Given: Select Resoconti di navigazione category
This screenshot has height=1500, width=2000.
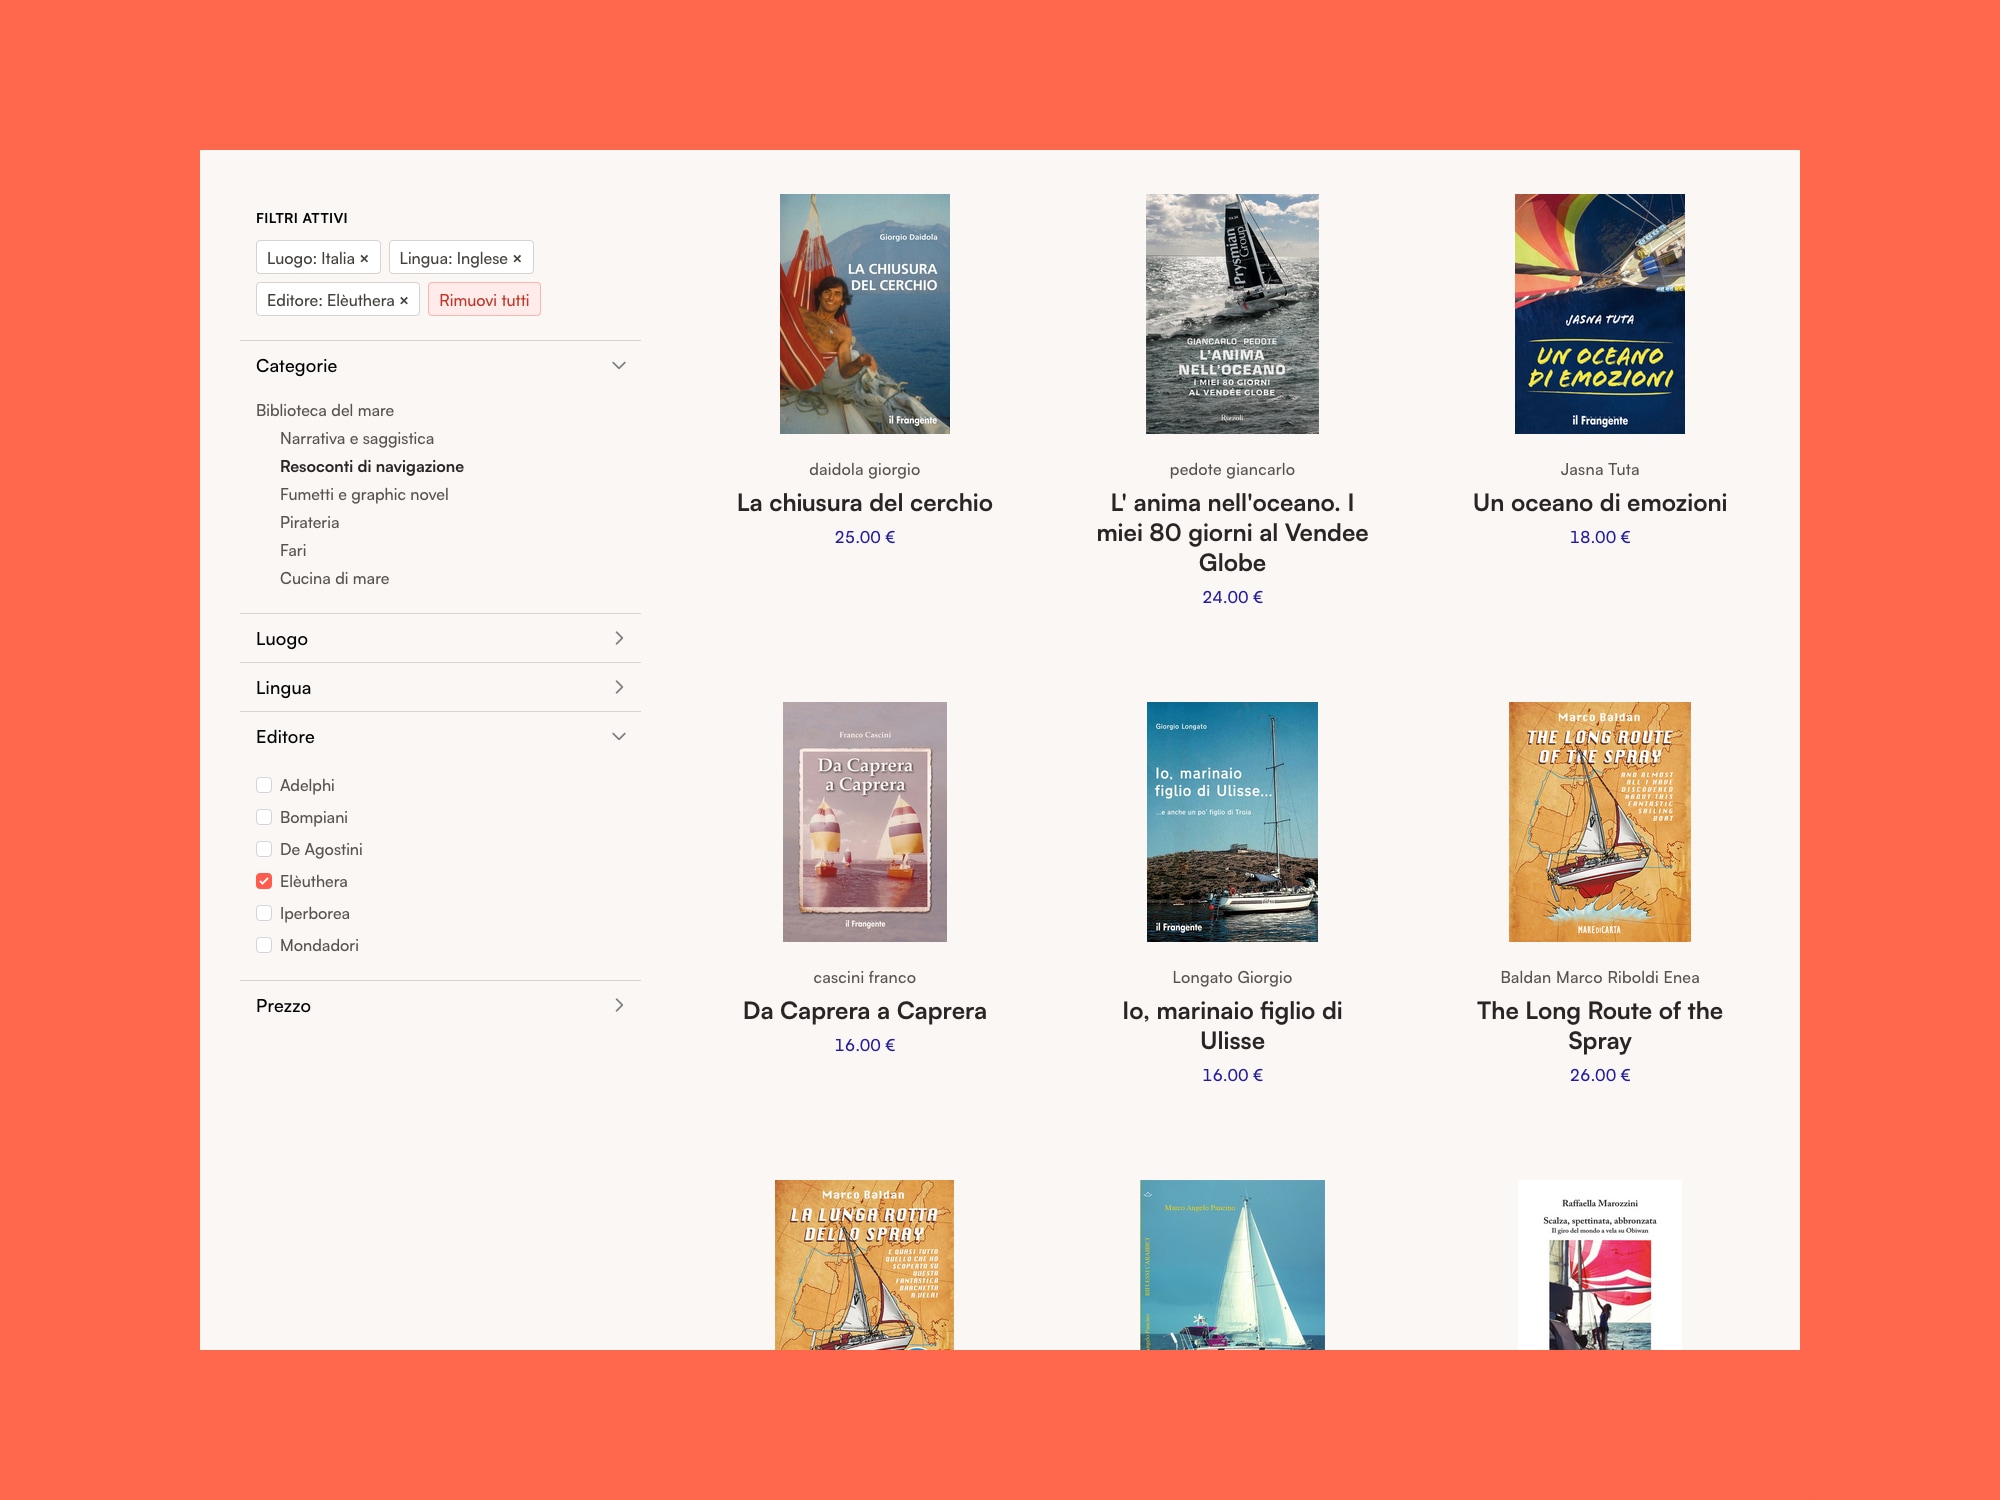Looking at the screenshot, I should 372,466.
